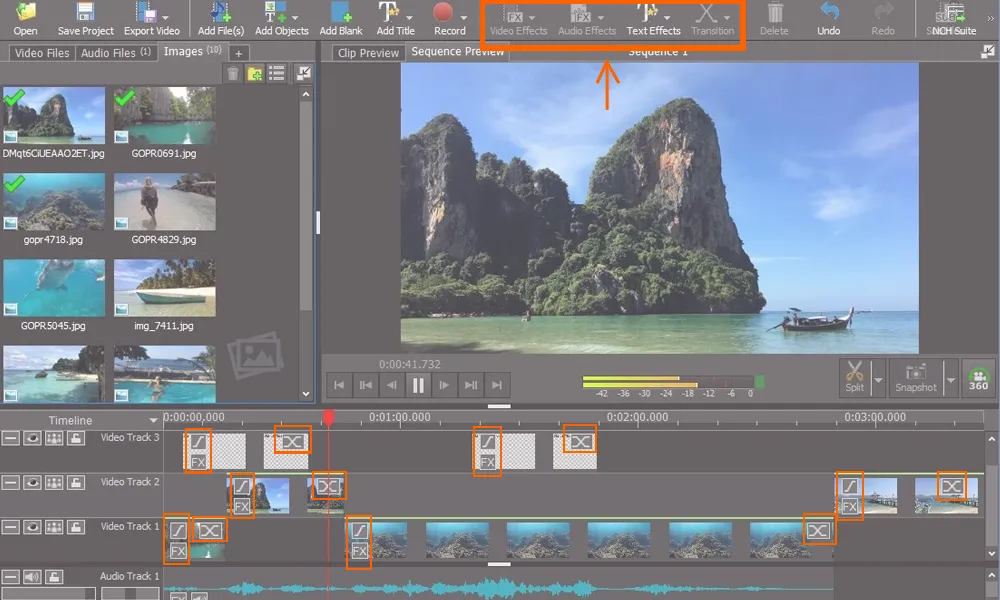Image resolution: width=1000 pixels, height=600 pixels.
Task: Toggle visibility of Video Track 2
Action: (x=33, y=483)
